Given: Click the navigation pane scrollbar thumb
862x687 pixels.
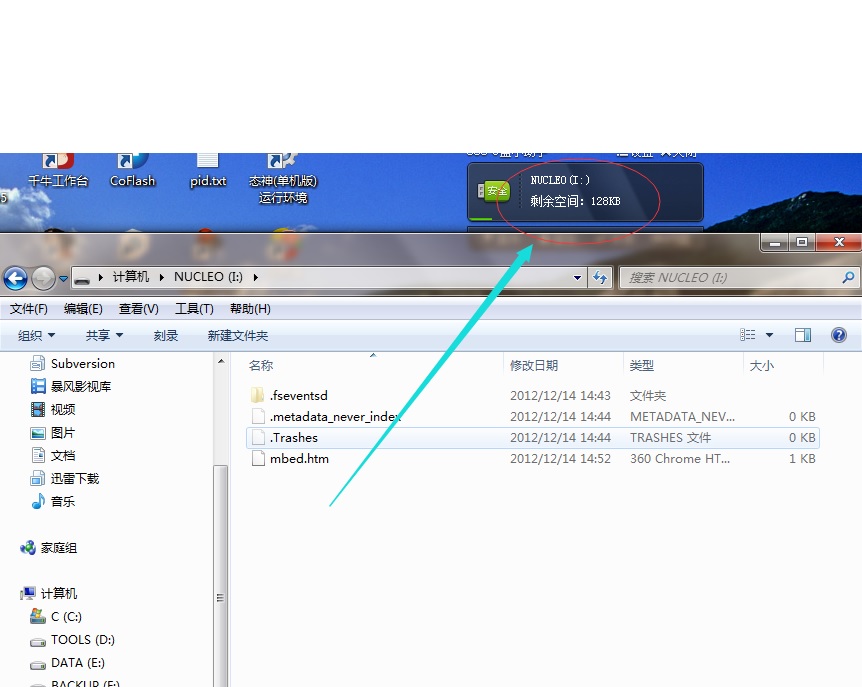Looking at the screenshot, I should click(221, 576).
